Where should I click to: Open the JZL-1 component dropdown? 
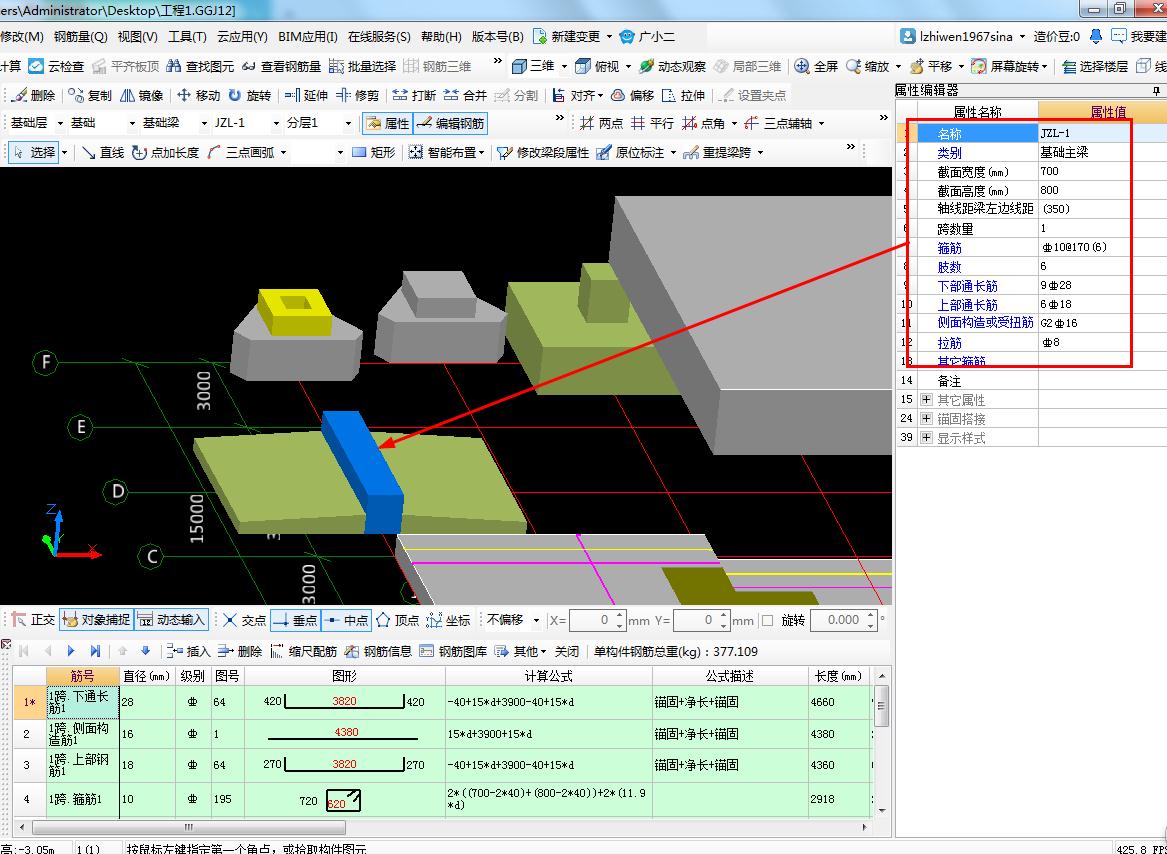tap(276, 124)
